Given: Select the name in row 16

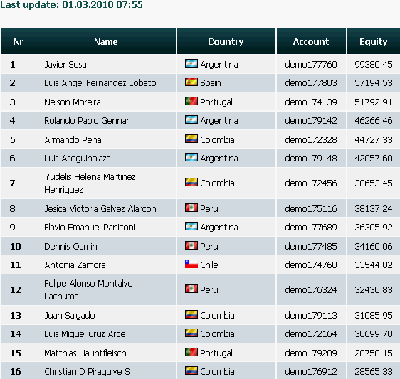Looking at the screenshot, I should (87, 371).
